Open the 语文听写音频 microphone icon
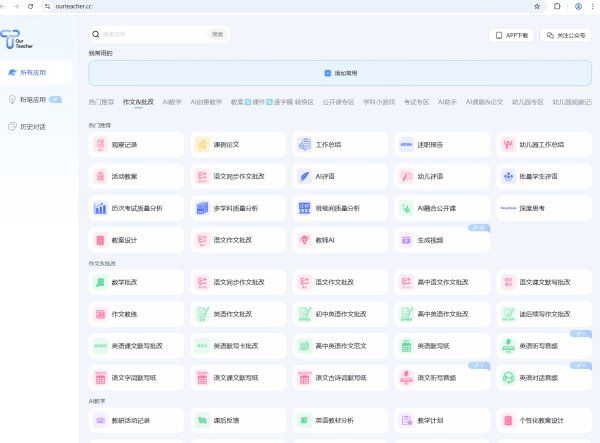The width and height of the screenshot is (600, 443). [406, 378]
